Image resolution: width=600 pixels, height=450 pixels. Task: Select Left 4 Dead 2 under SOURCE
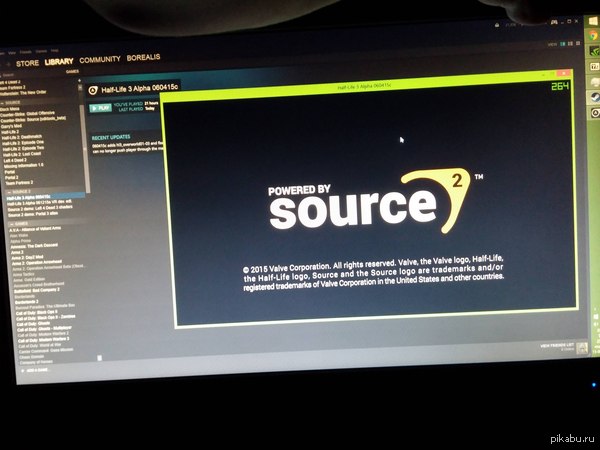(15, 160)
